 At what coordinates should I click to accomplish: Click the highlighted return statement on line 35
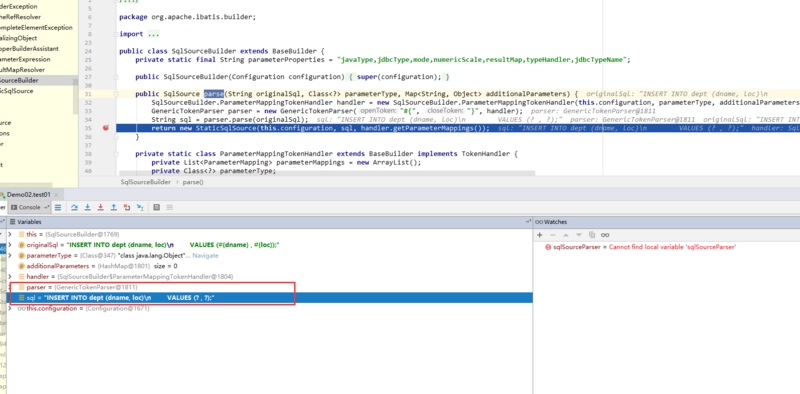pos(320,128)
